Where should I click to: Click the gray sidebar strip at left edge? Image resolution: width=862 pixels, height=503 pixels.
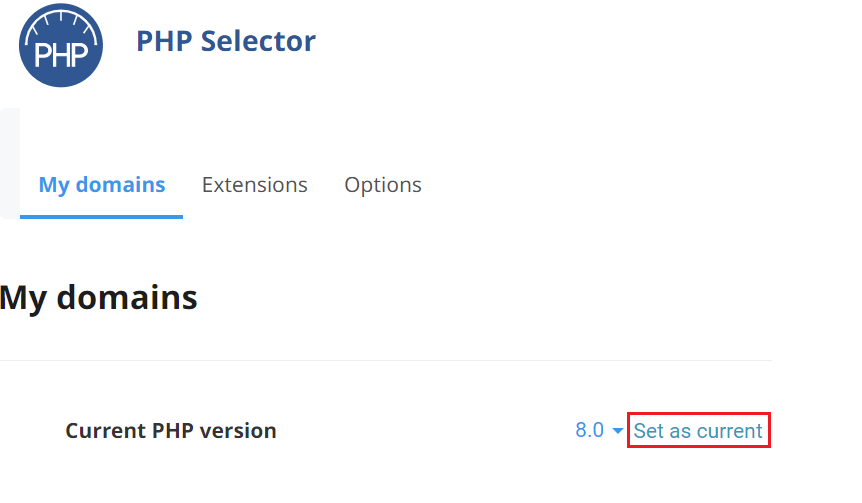coord(9,163)
